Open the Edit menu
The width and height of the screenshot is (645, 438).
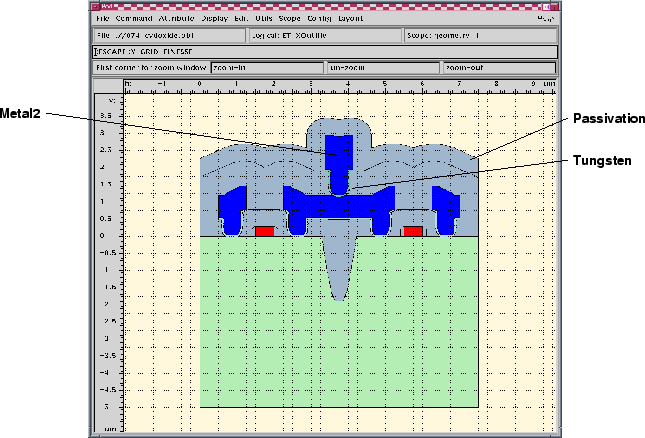coord(243,19)
